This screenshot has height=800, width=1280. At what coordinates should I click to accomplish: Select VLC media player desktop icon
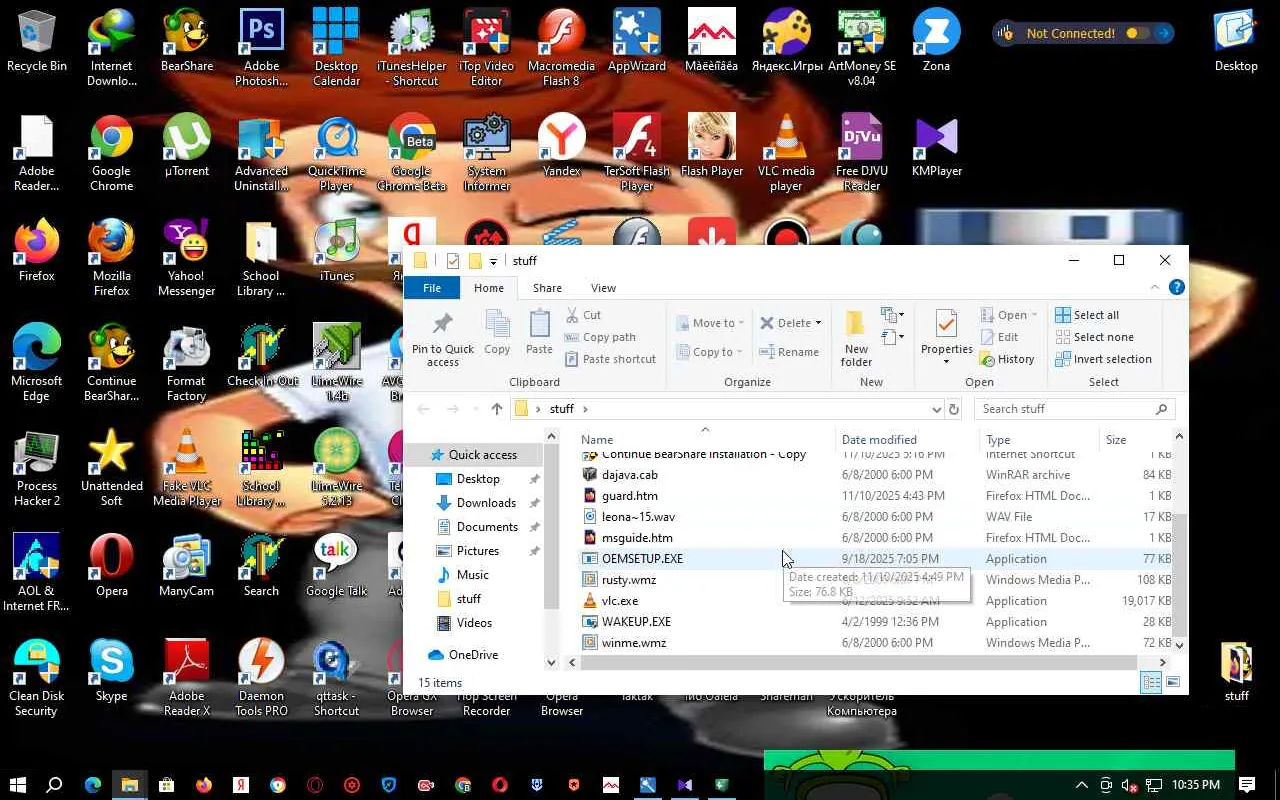(786, 154)
